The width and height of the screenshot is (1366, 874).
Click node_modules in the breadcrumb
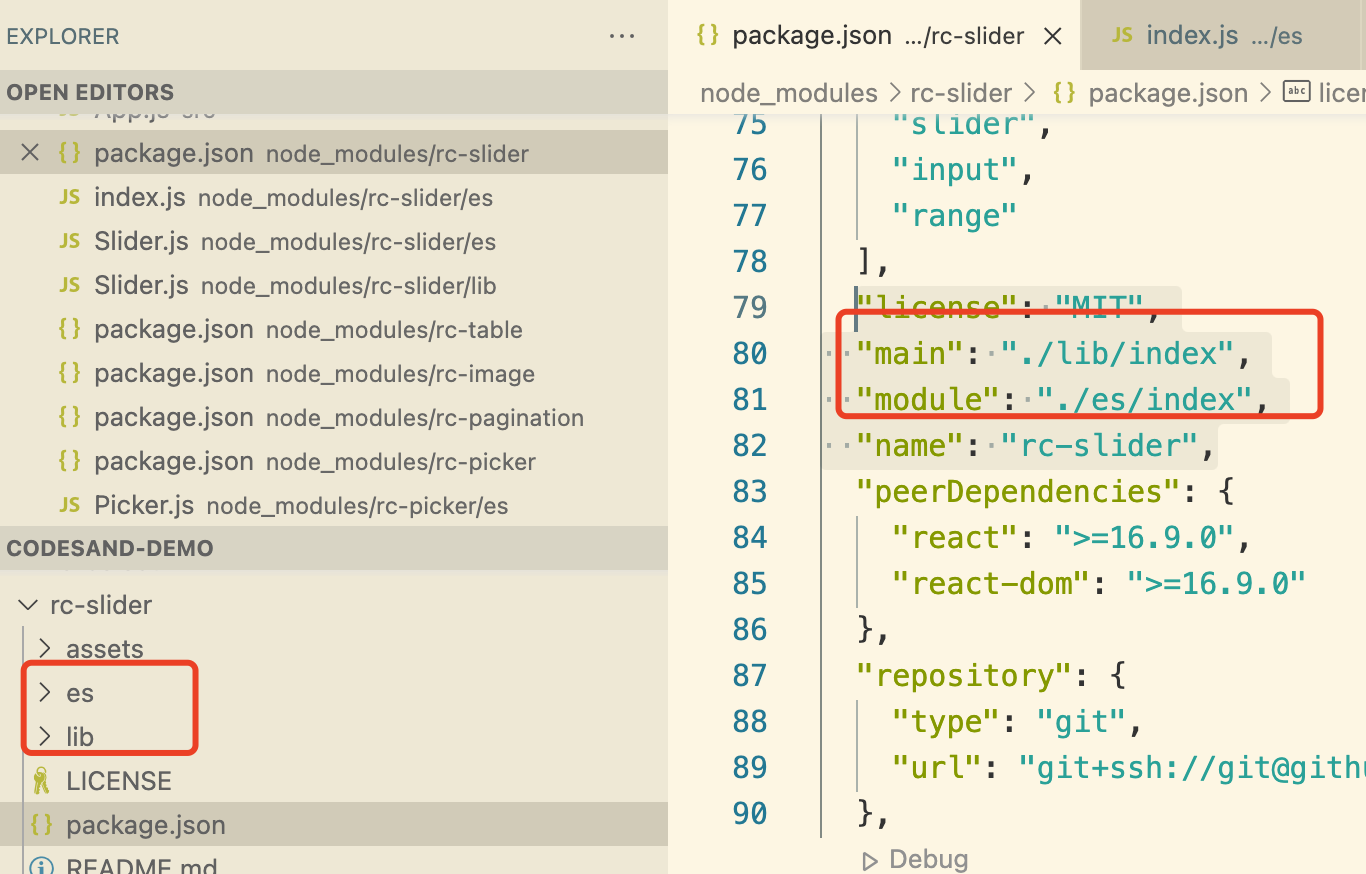(788, 93)
